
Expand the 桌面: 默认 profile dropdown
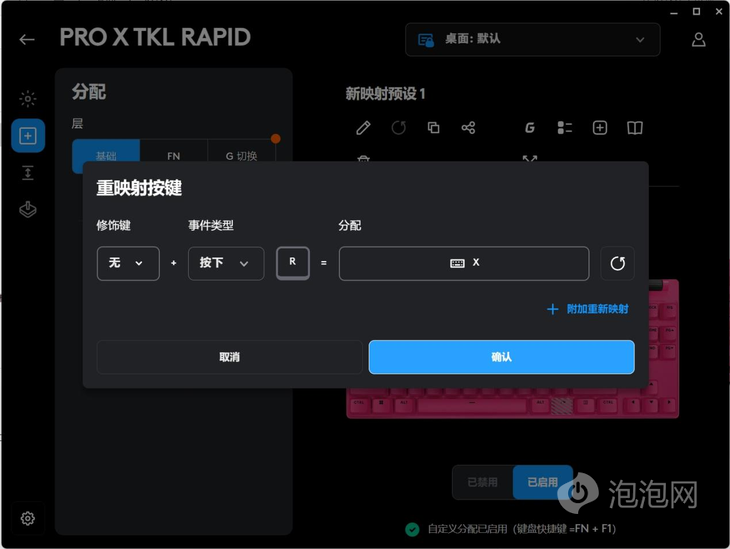coord(533,40)
